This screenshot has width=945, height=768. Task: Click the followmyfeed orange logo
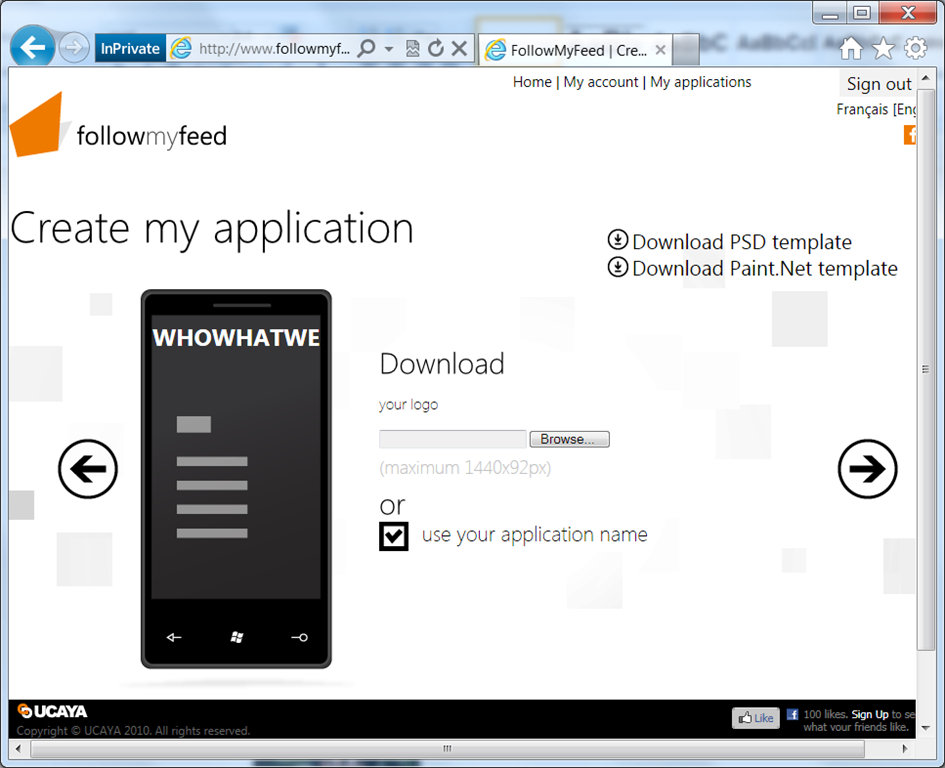(36, 125)
